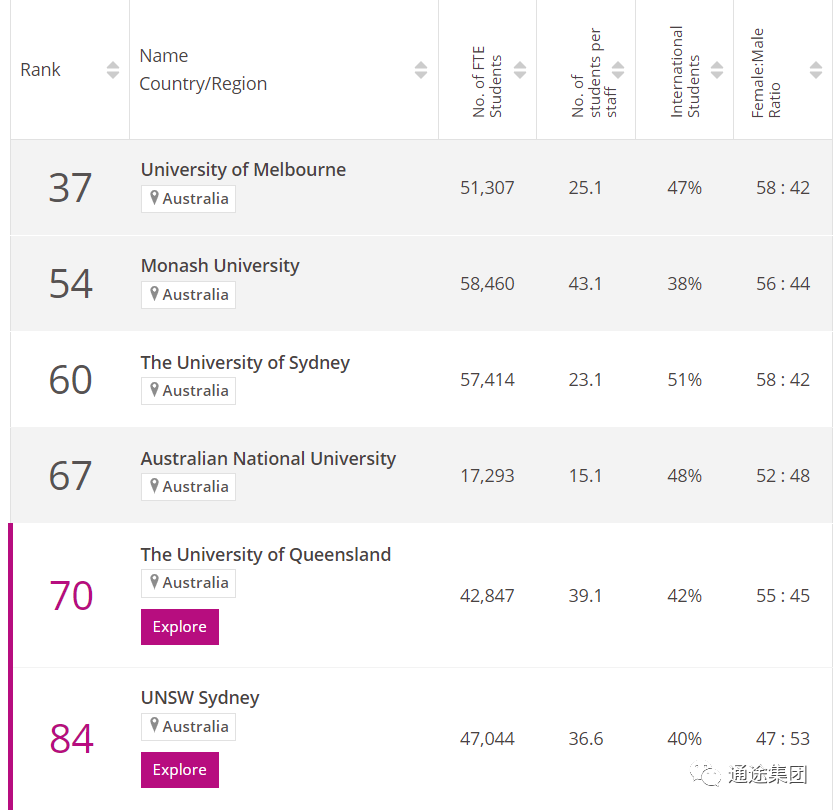Click students per staff value 15.1
The height and width of the screenshot is (810, 834).
[x=585, y=475]
